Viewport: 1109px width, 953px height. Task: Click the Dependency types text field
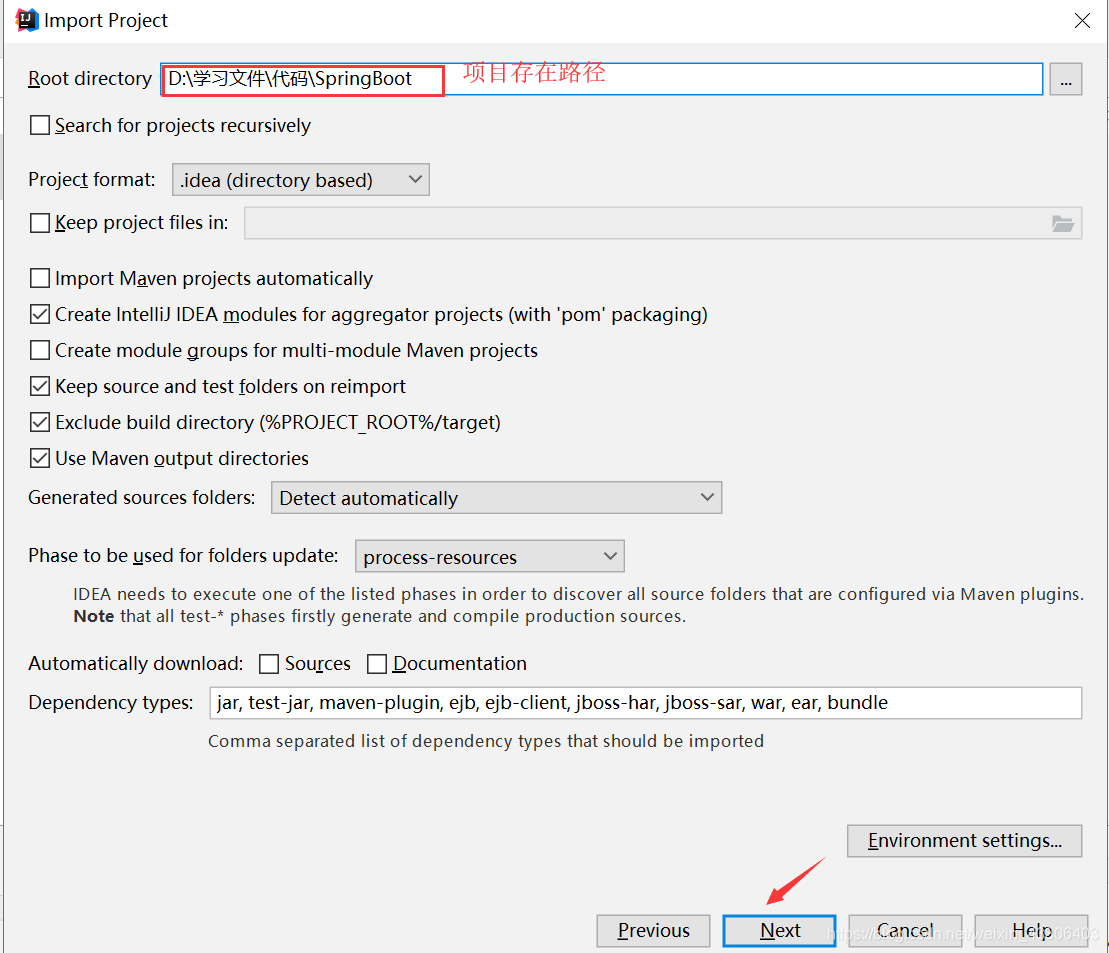click(x=645, y=703)
